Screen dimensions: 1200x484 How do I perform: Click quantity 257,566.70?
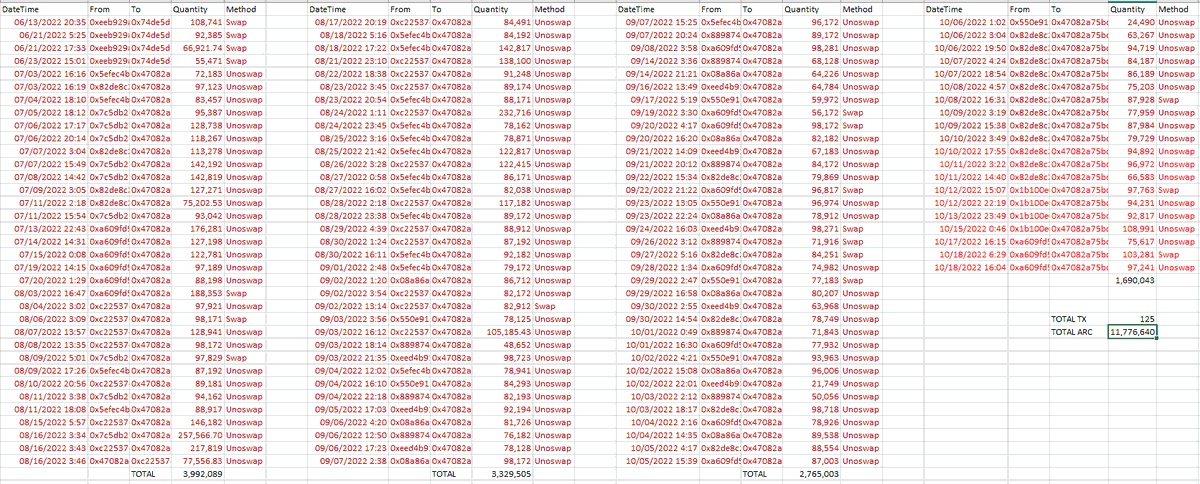coord(199,436)
